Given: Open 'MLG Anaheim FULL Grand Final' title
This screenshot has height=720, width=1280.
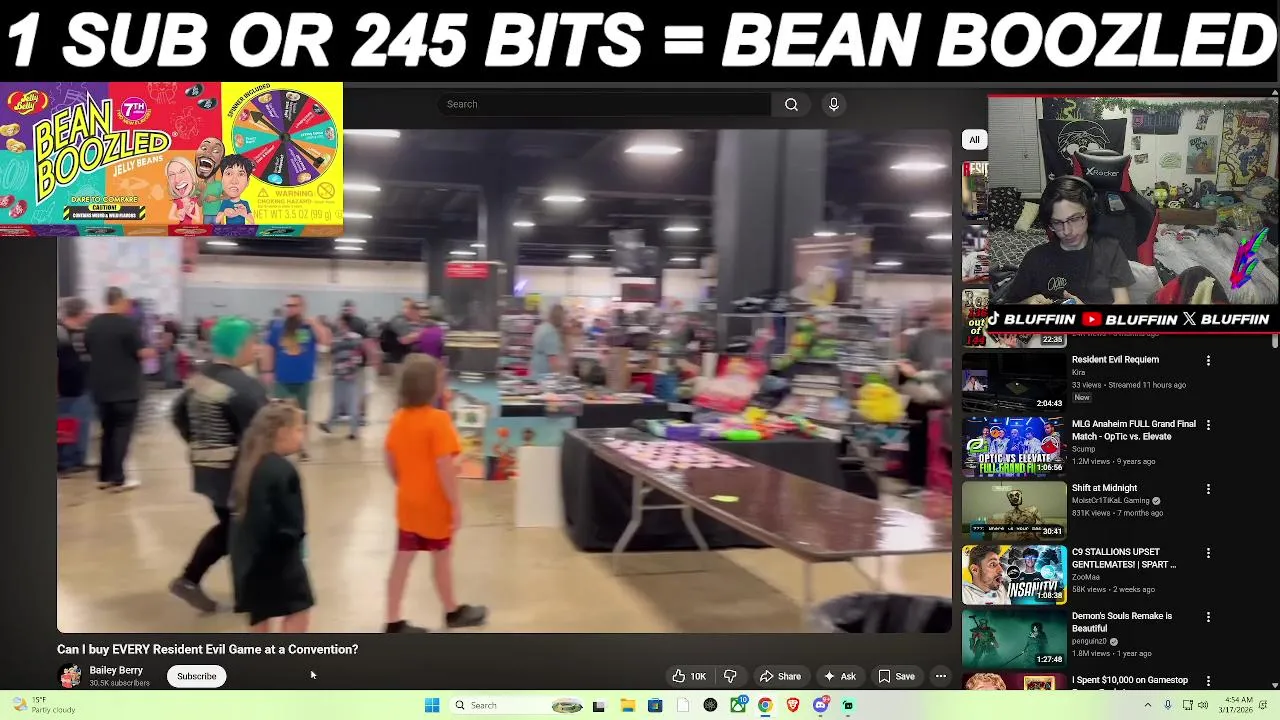Looking at the screenshot, I should [1134, 430].
